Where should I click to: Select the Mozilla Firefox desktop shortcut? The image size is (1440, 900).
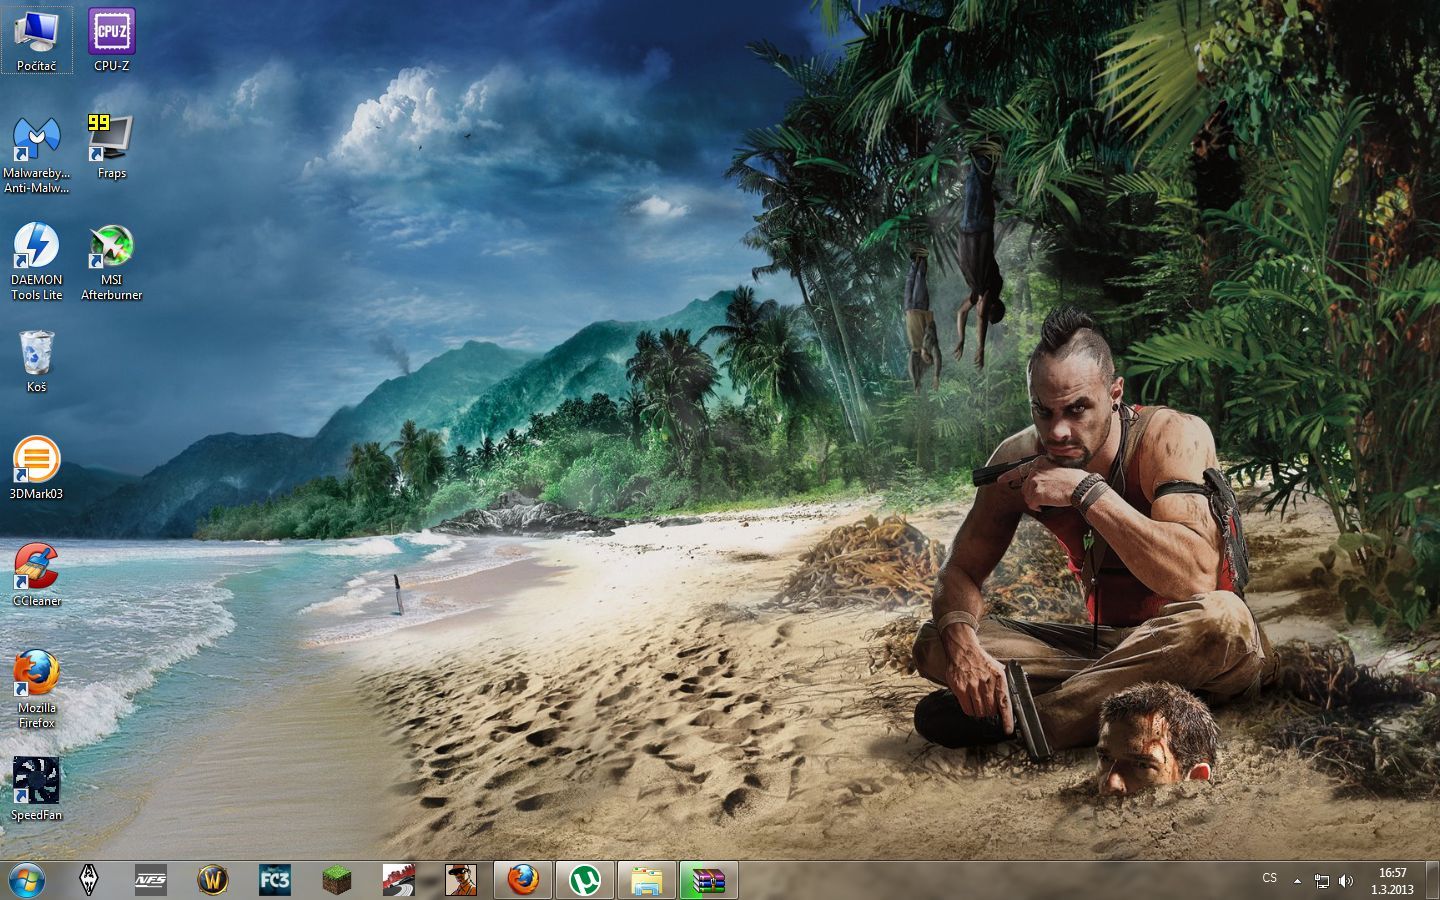(37, 689)
